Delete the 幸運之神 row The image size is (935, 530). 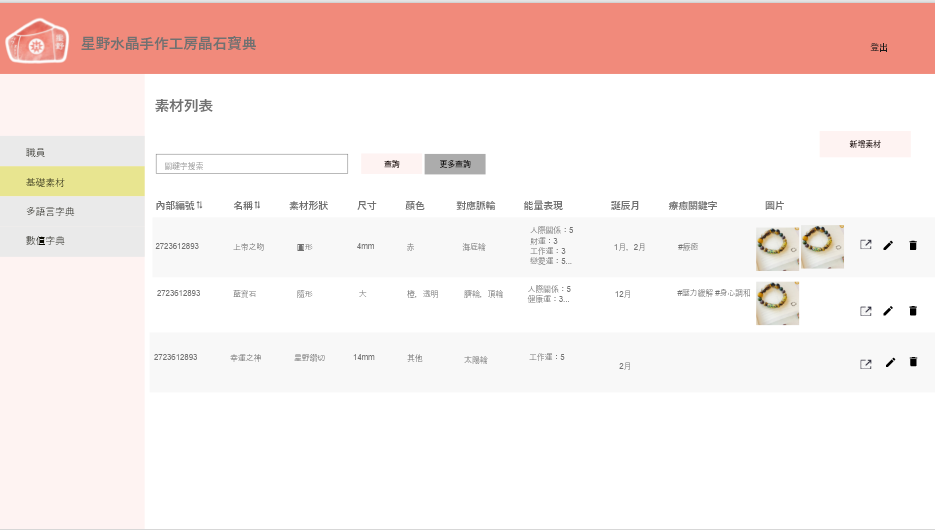point(912,362)
